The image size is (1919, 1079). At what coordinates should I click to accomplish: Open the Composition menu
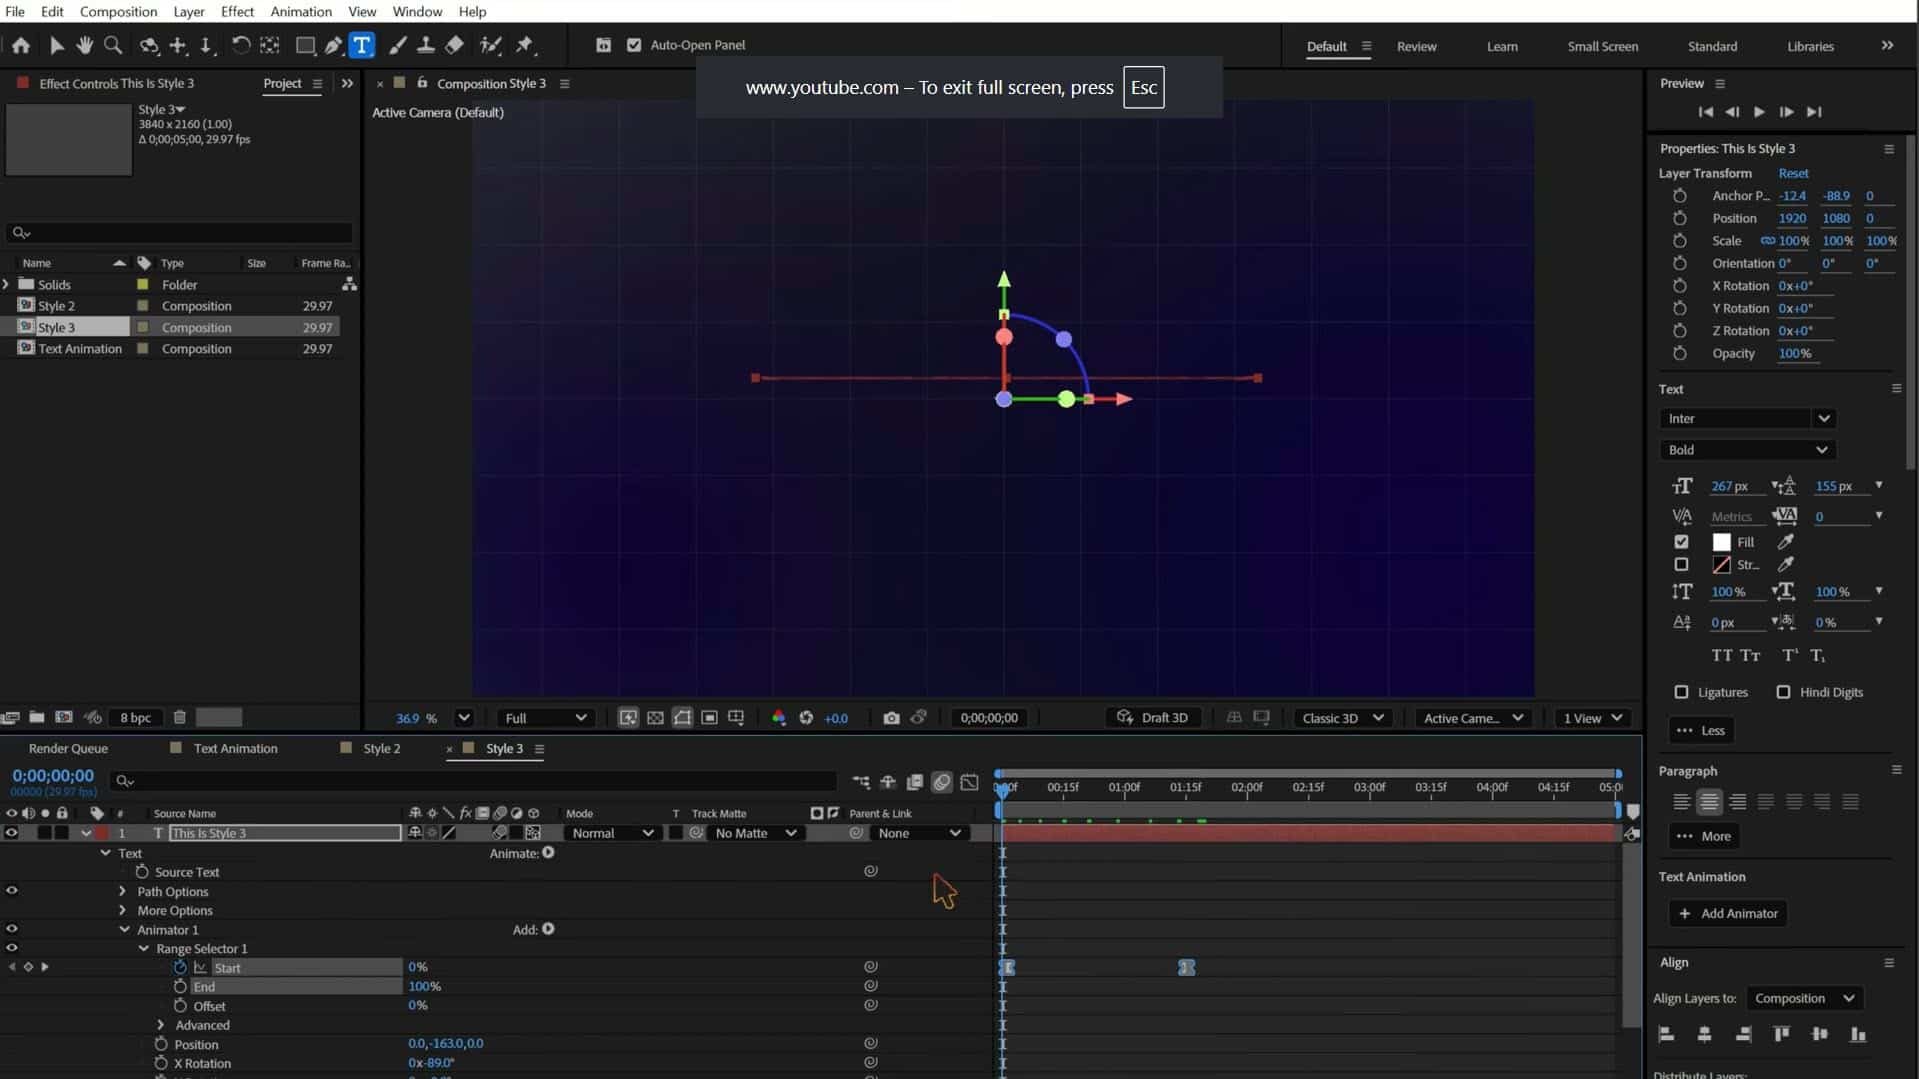coord(118,11)
